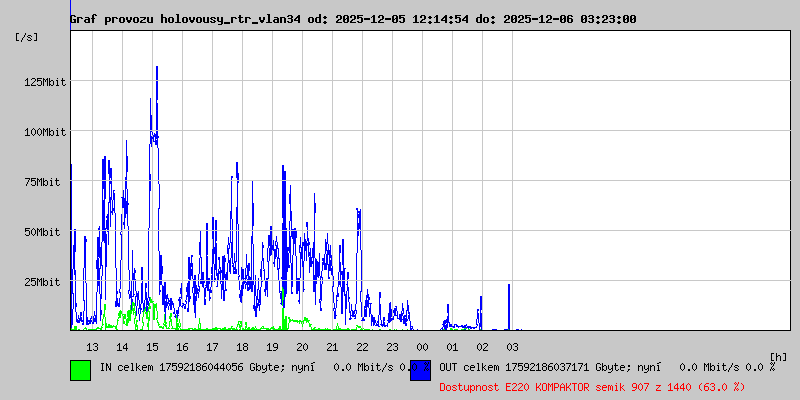Click hour 18 on the time axis
This screenshot has height=400, width=800.
point(242,347)
